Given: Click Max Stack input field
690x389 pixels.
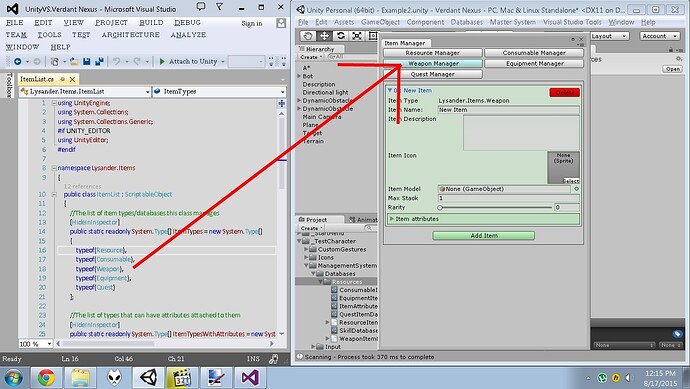Looking at the screenshot, I should click(x=508, y=198).
